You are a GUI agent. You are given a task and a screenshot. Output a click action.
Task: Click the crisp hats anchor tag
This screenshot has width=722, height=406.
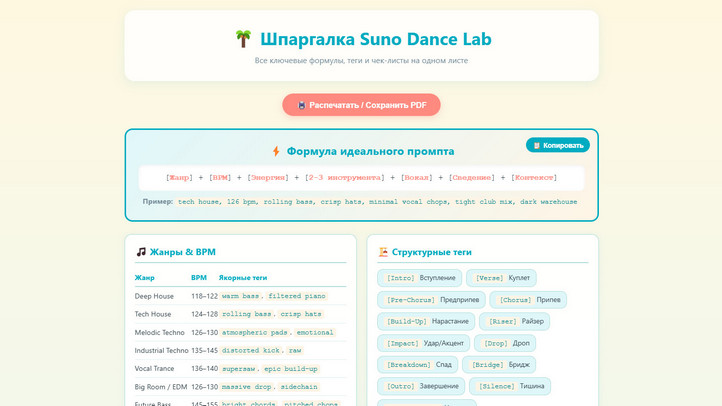(301, 314)
